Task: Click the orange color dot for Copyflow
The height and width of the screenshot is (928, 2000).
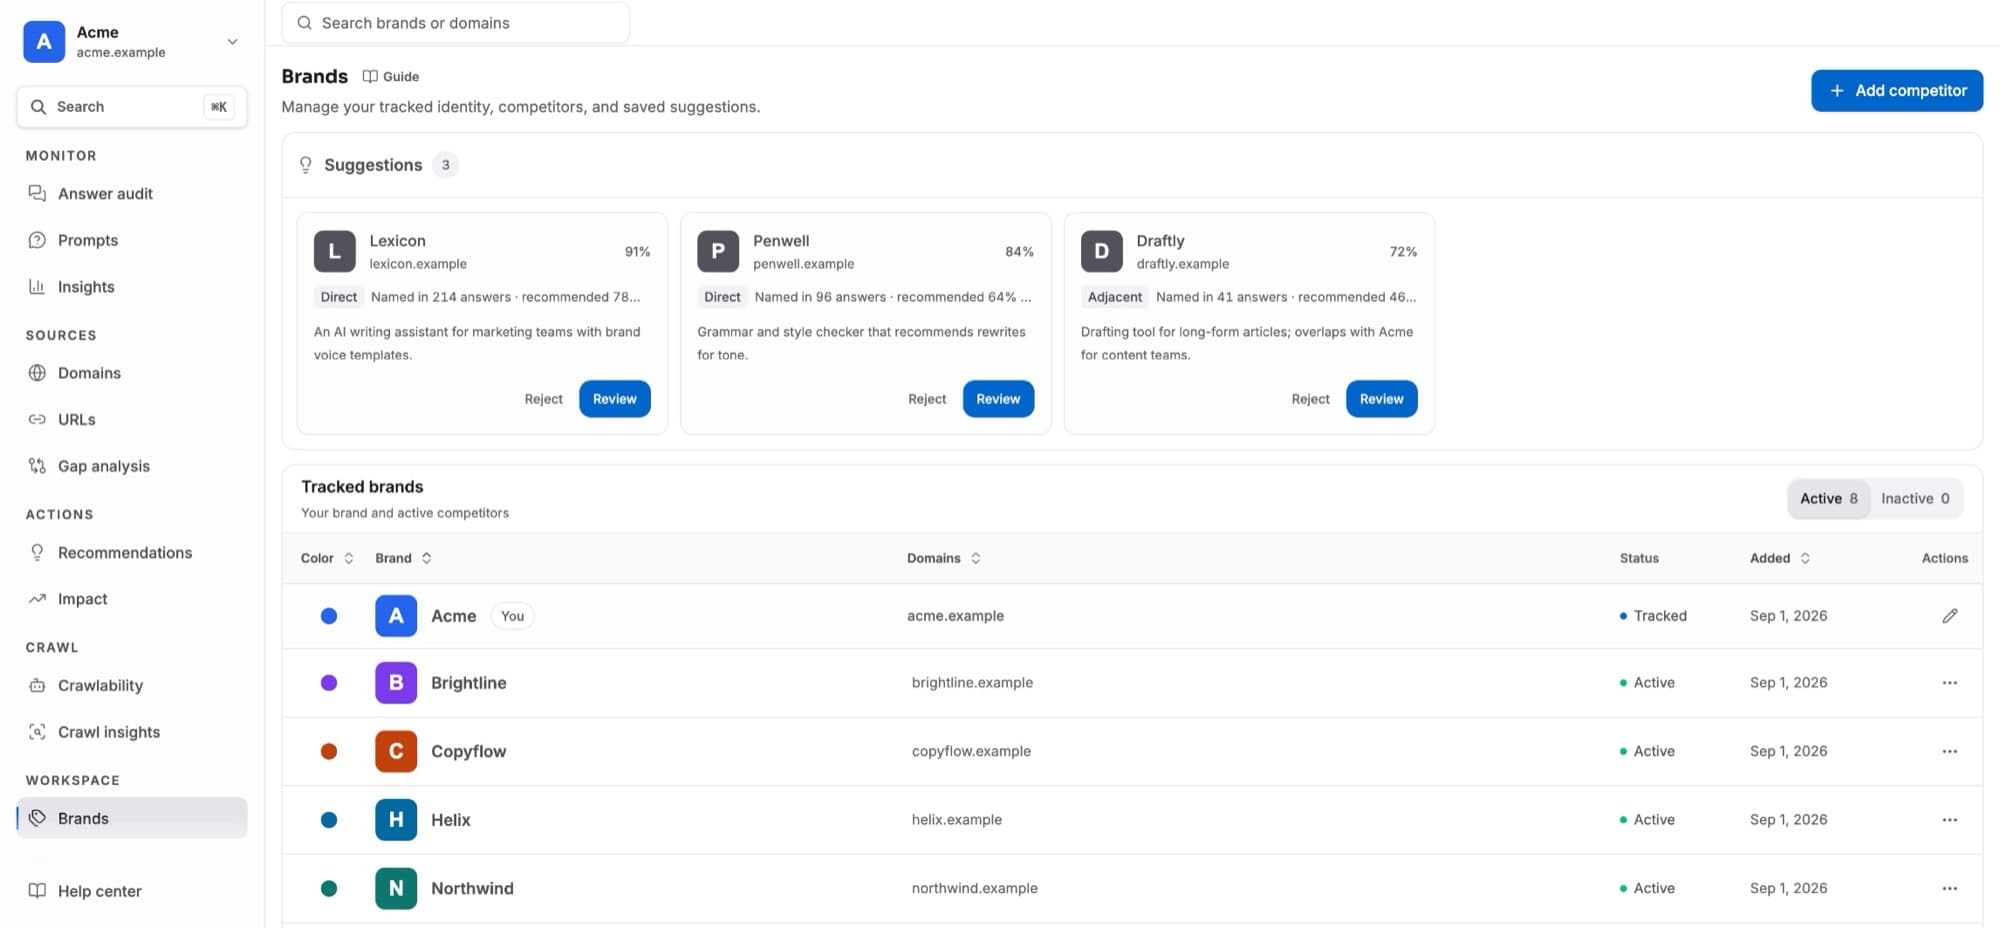Action: click(328, 751)
